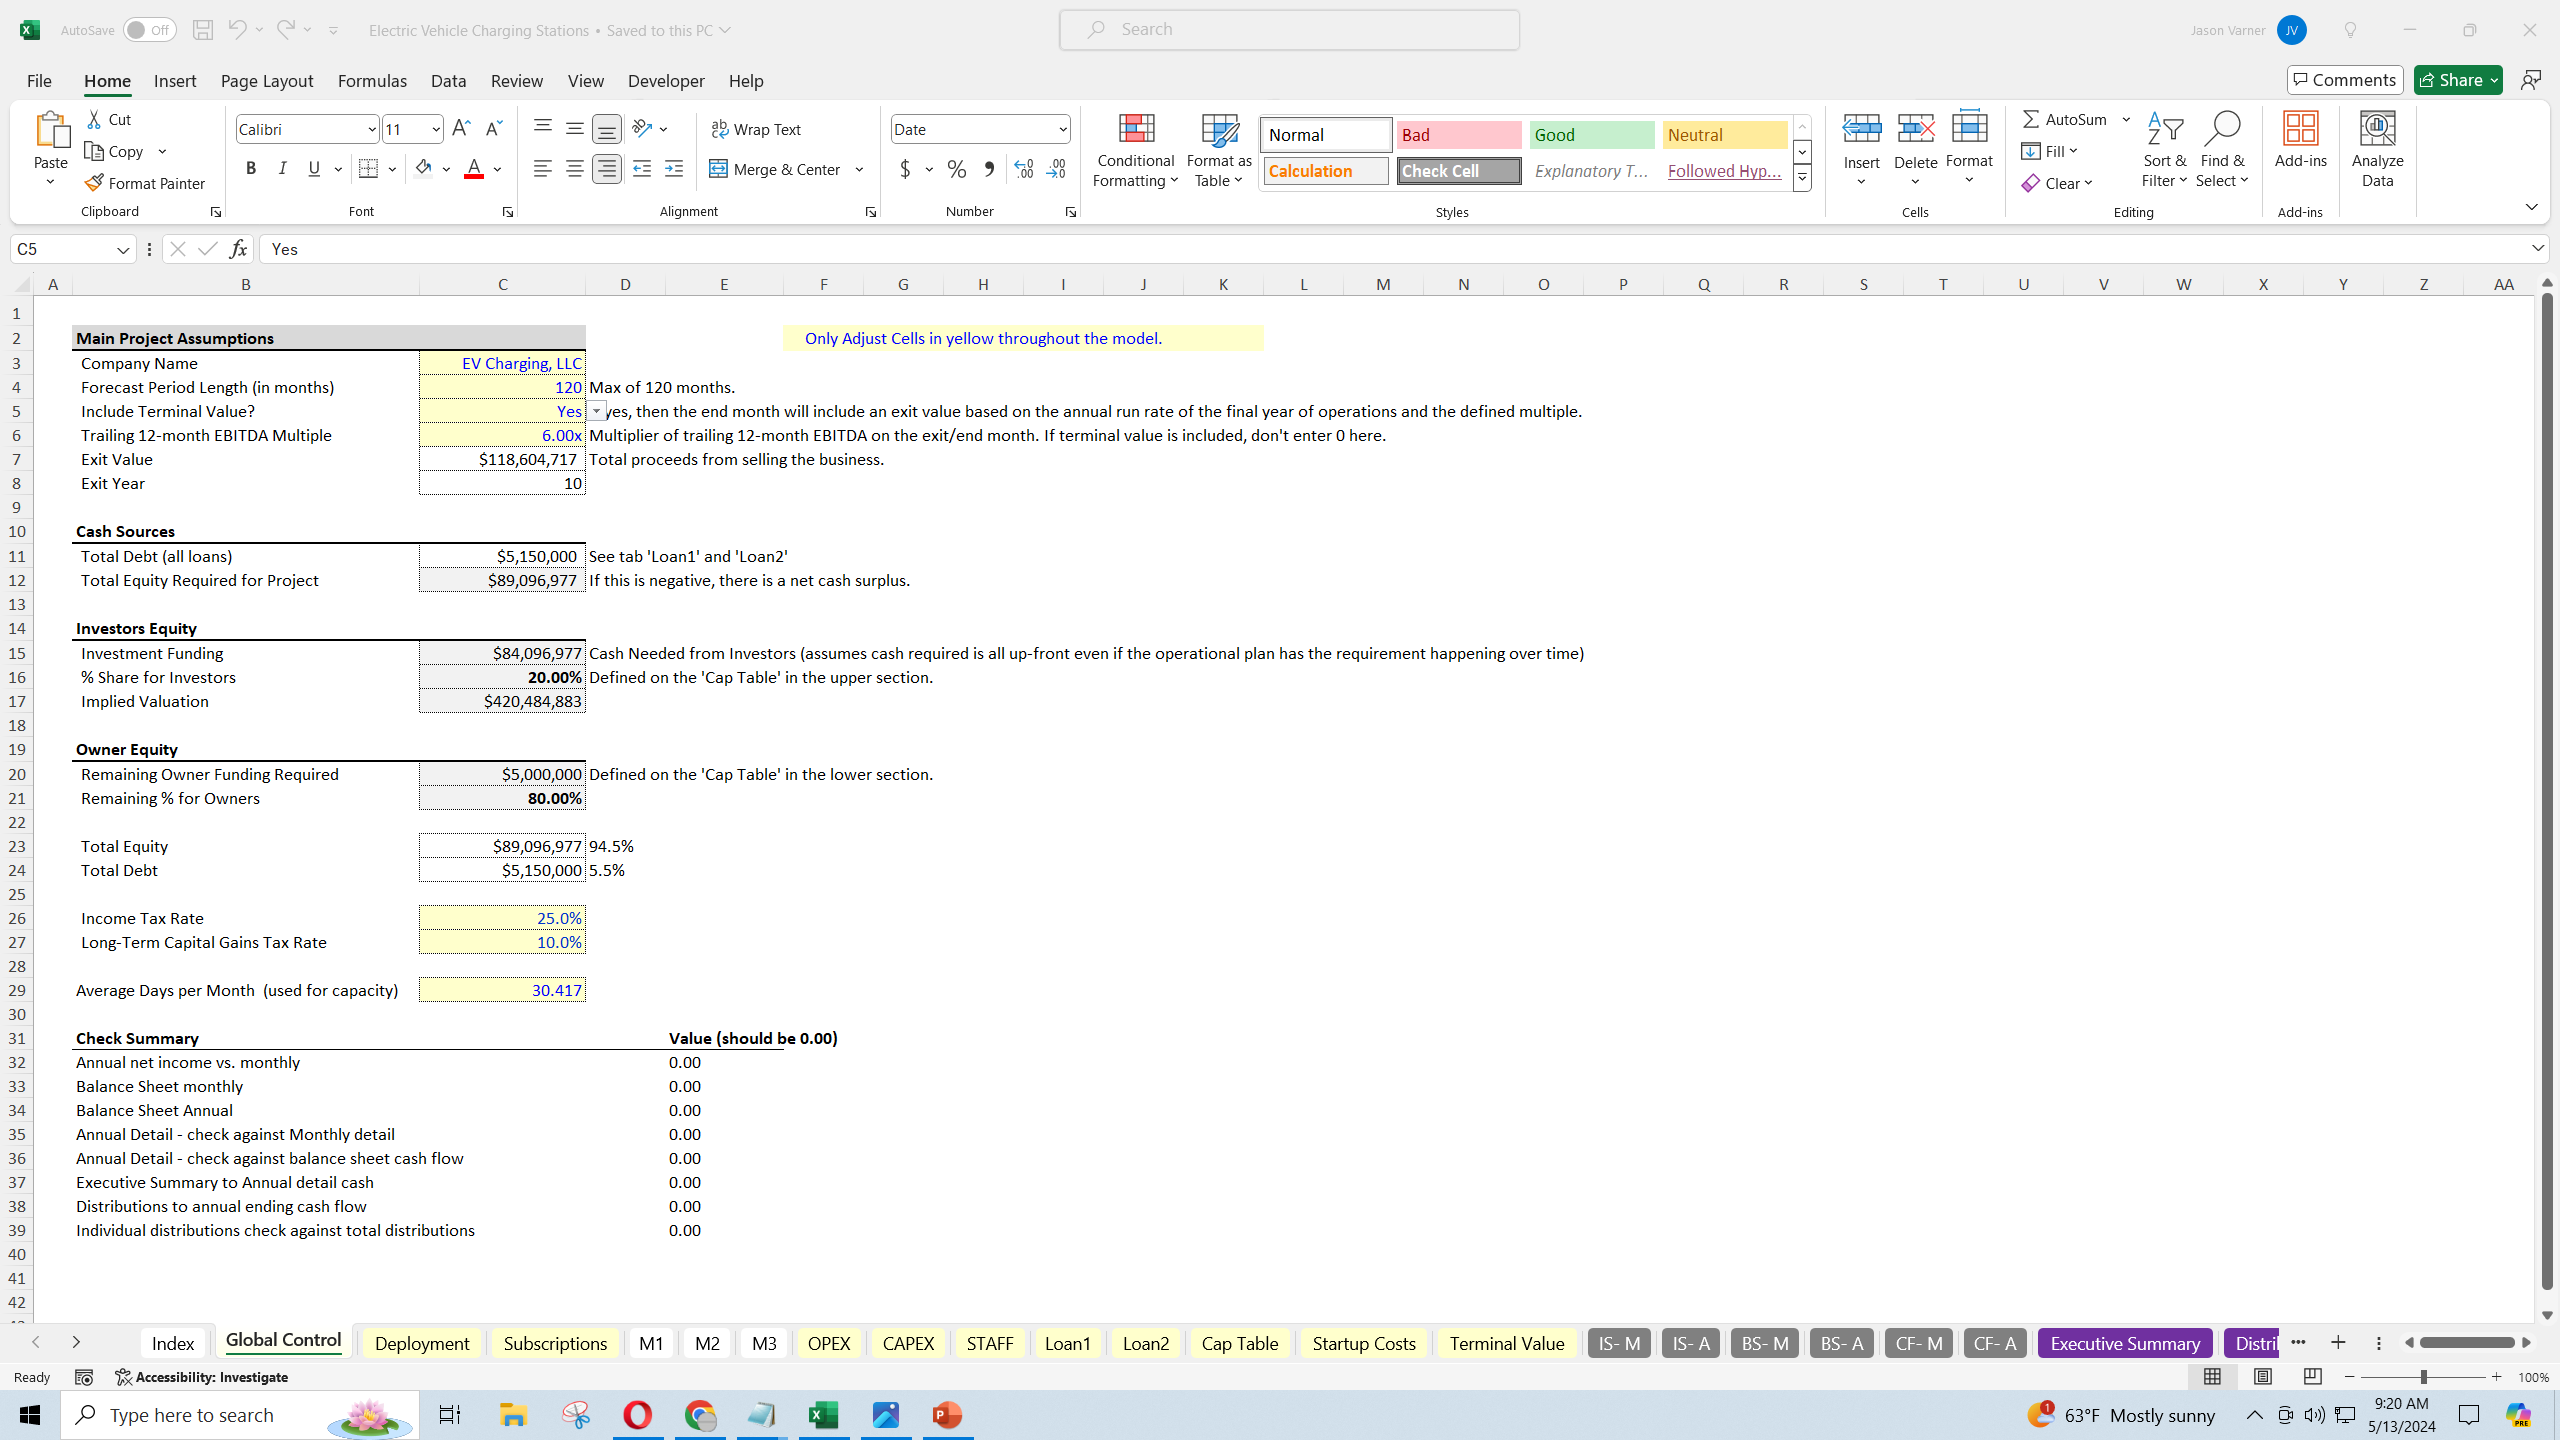This screenshot has height=1440, width=2560.
Task: Click the vertical scrollbar thumb
Action: [2547, 790]
